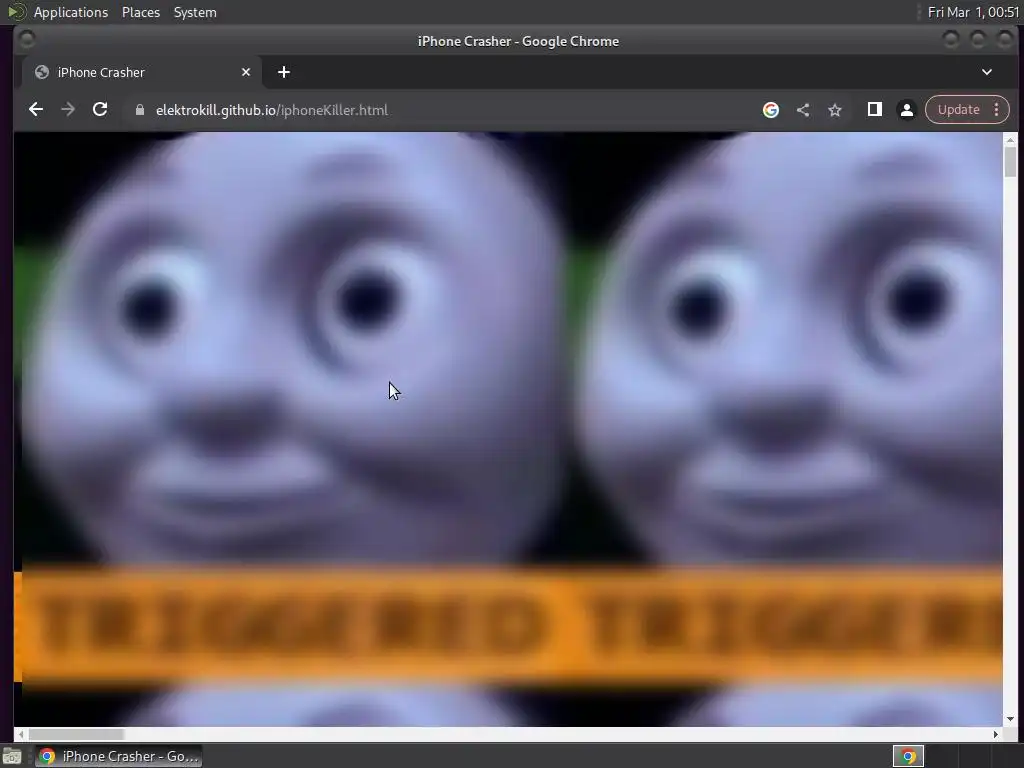View site security lock info
This screenshot has height=768, width=1024.
coord(139,110)
